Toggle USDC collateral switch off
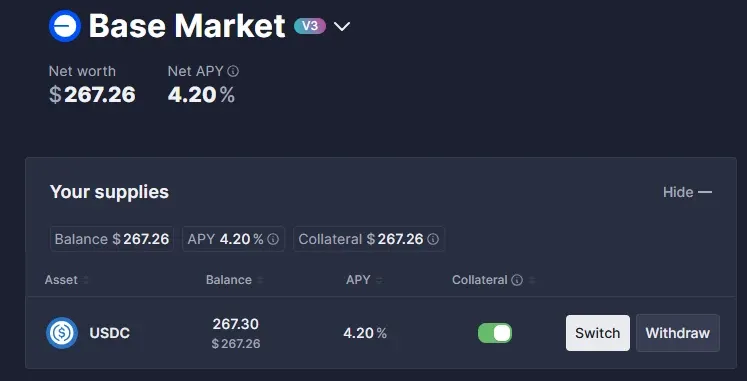This screenshot has height=381, width=747. [x=495, y=333]
